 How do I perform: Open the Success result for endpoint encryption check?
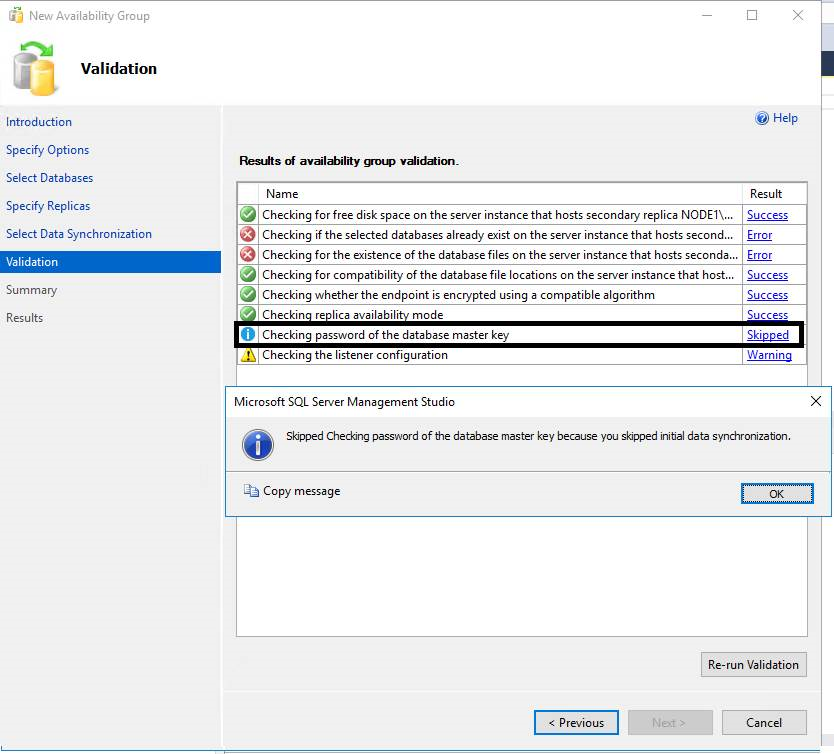click(x=767, y=295)
